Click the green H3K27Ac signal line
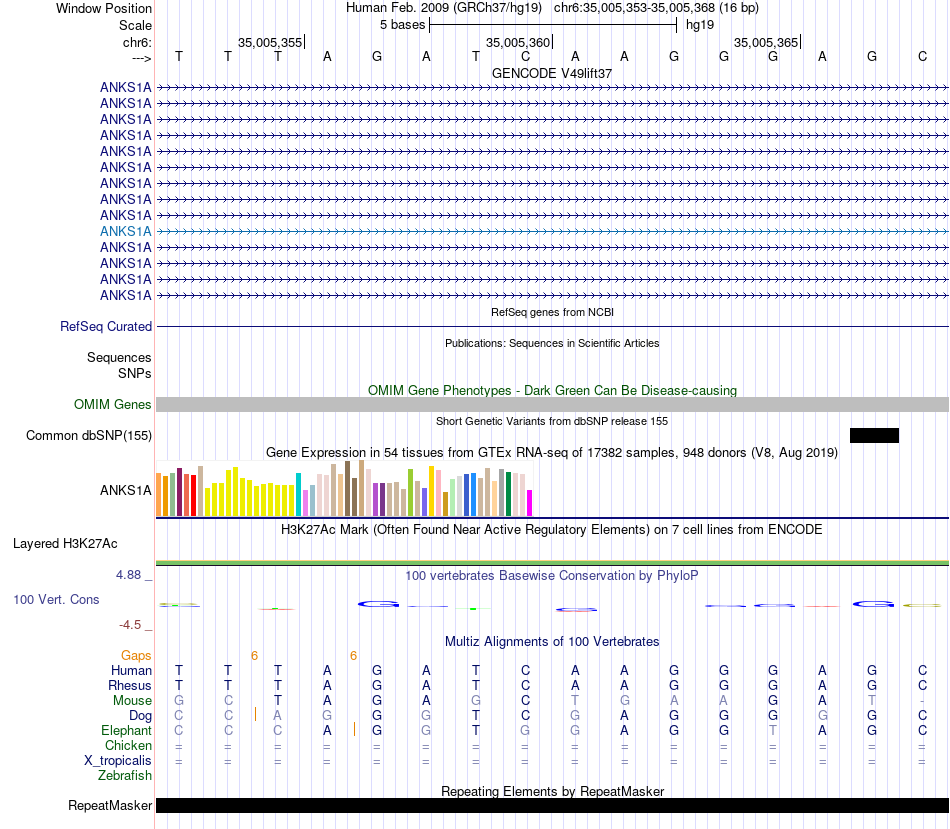 pyautogui.click(x=552, y=563)
